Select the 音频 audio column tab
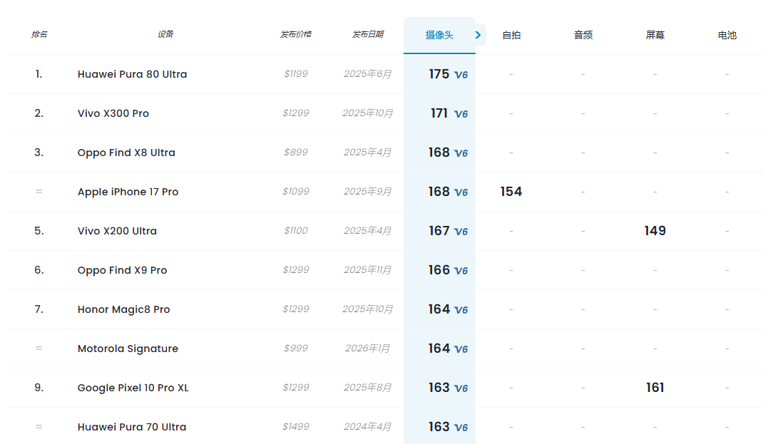 [583, 35]
